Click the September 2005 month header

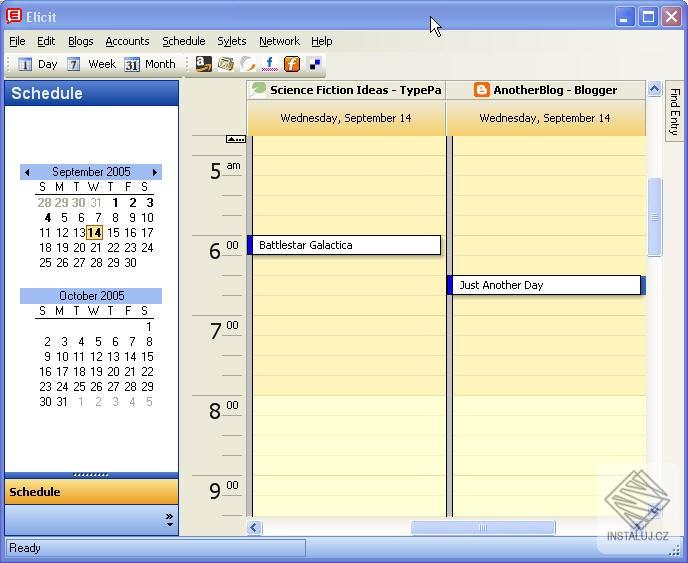pyautogui.click(x=91, y=172)
